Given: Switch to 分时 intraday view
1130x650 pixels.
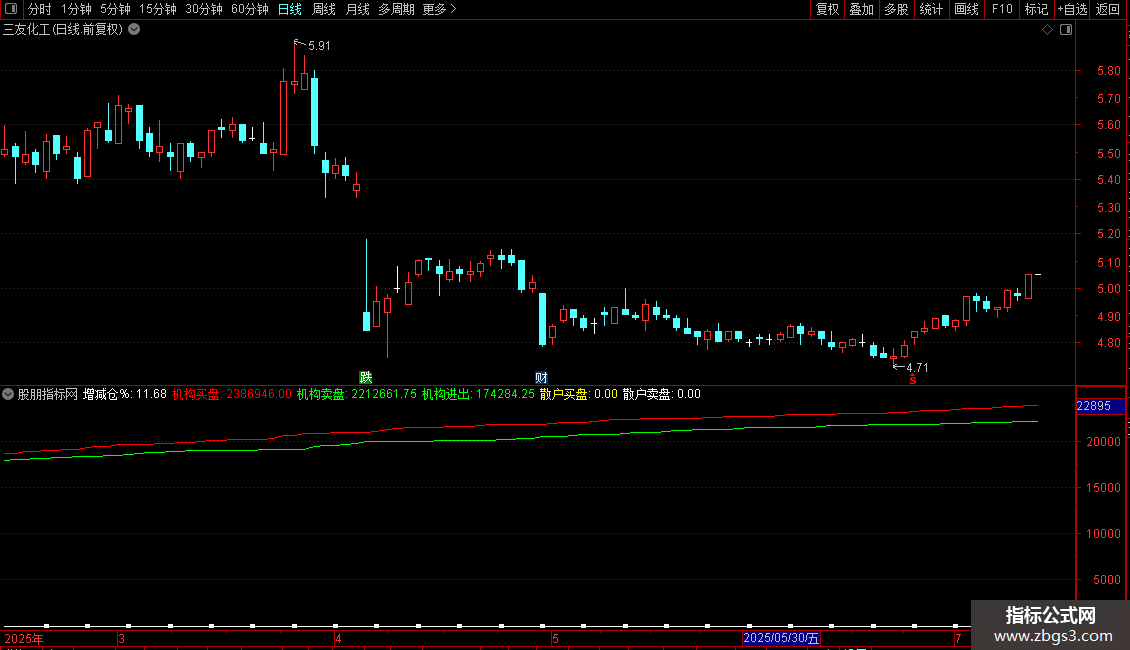Looking at the screenshot, I should pos(40,9).
